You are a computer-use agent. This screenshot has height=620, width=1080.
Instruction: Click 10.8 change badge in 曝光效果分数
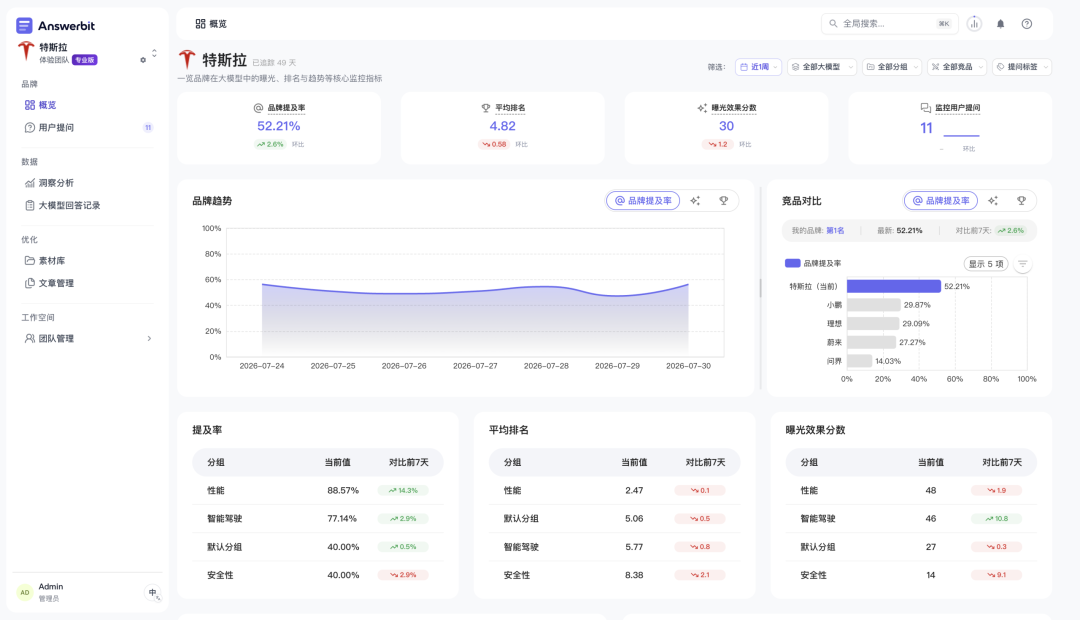pos(997,519)
